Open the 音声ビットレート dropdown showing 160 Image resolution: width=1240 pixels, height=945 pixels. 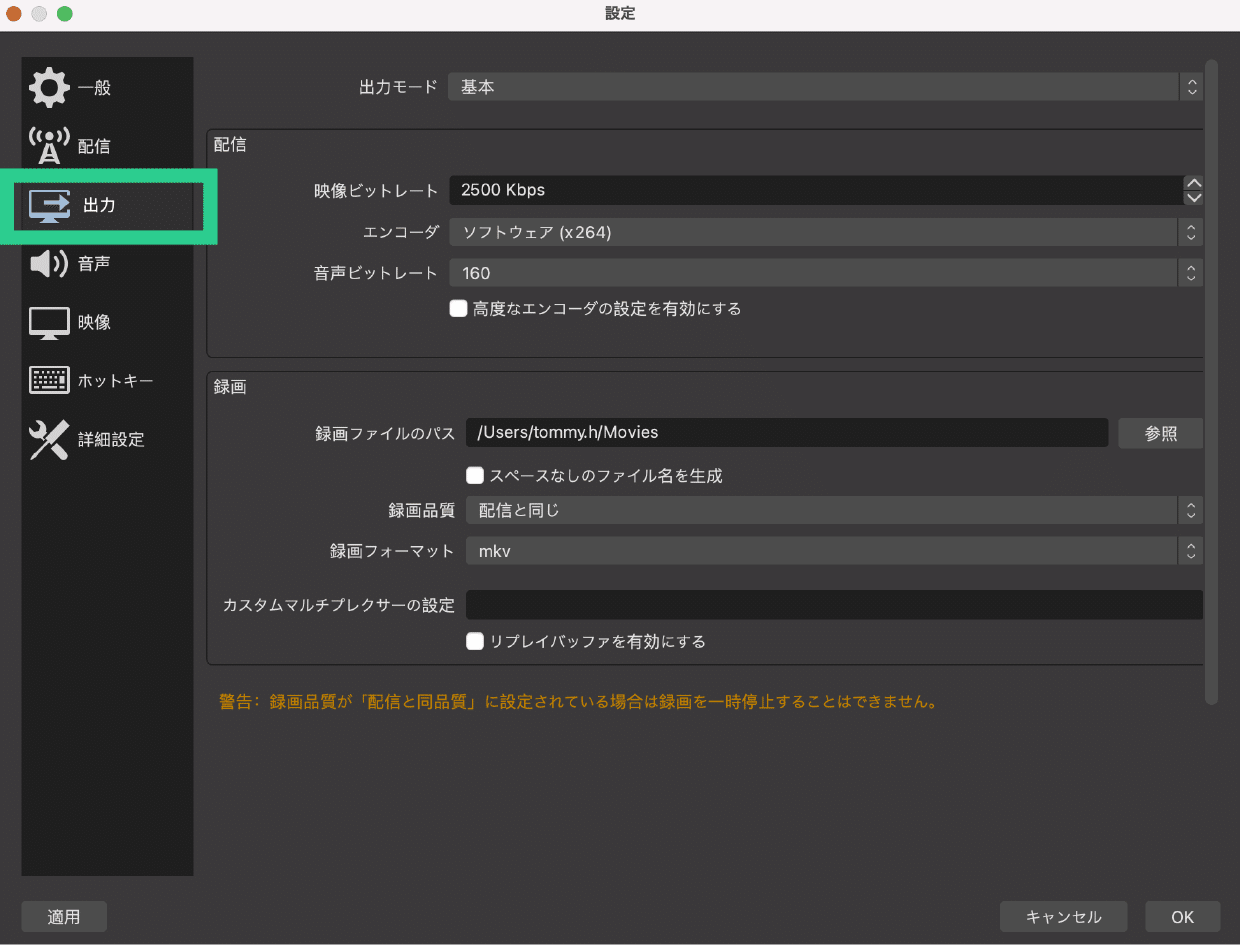pyautogui.click(x=825, y=272)
